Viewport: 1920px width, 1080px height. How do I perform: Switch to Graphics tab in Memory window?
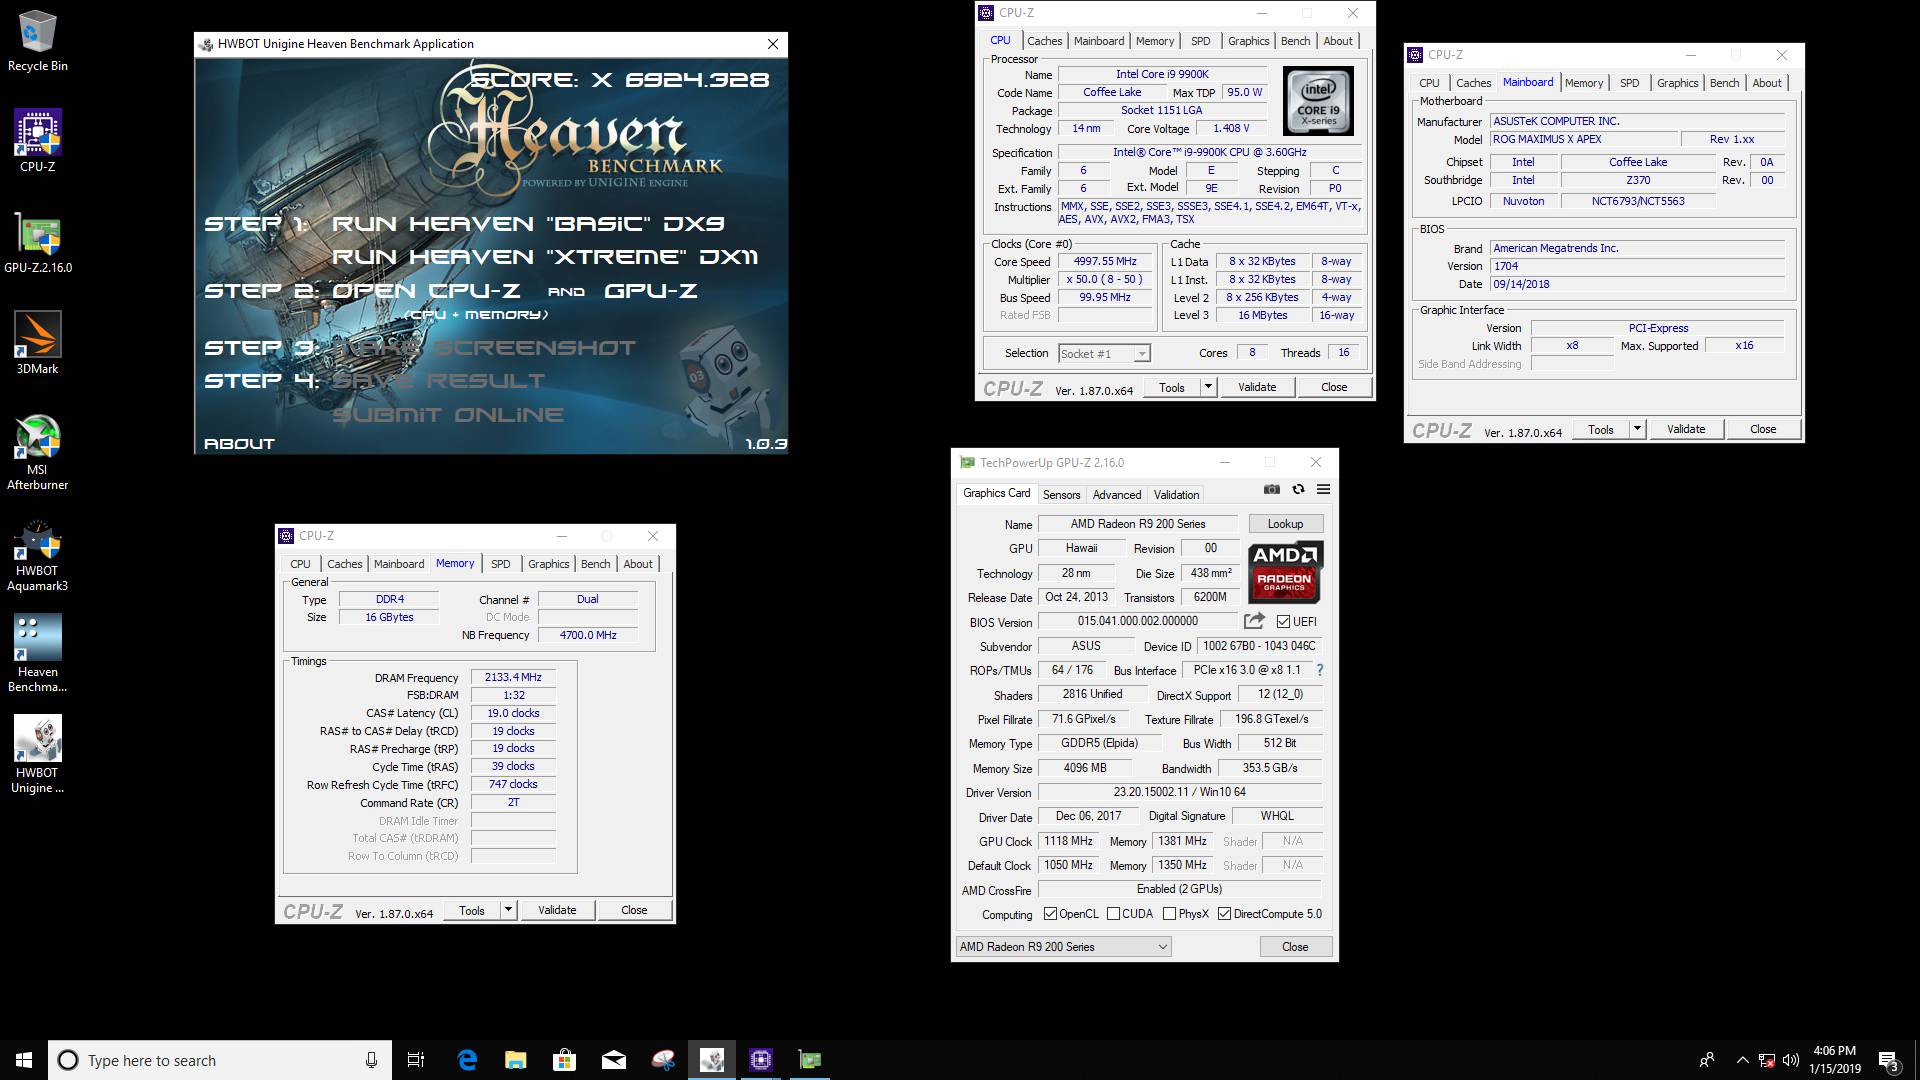click(548, 564)
